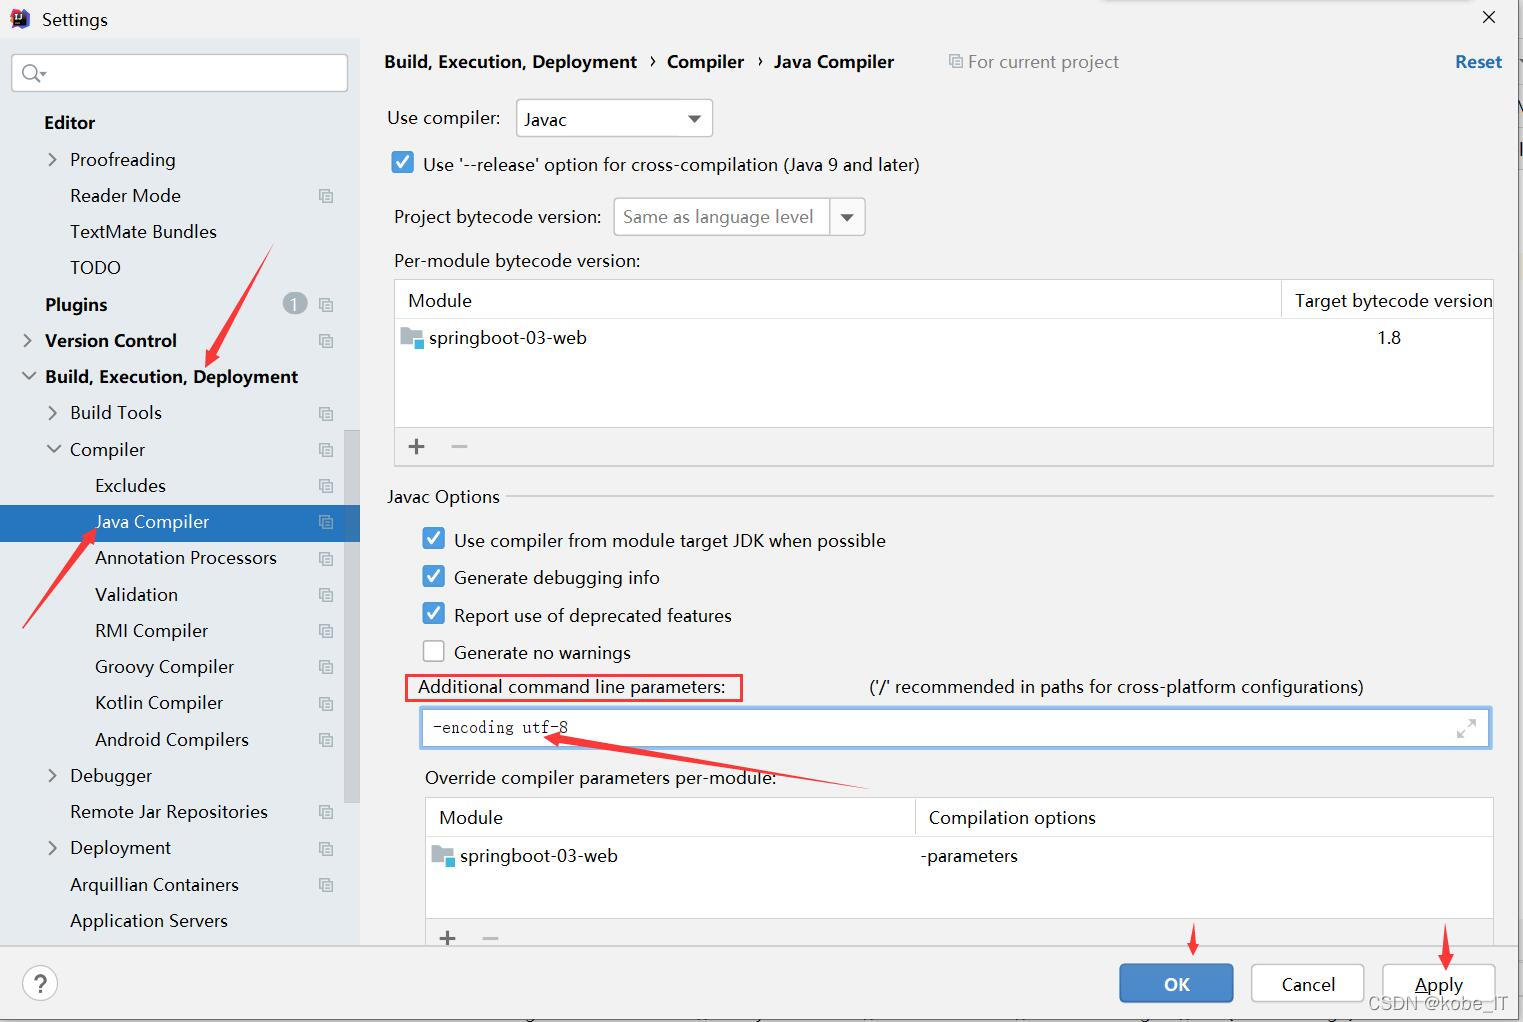This screenshot has height=1022, width=1523.
Task: Click project-level icon next to Annotation Processors
Action: [326, 558]
